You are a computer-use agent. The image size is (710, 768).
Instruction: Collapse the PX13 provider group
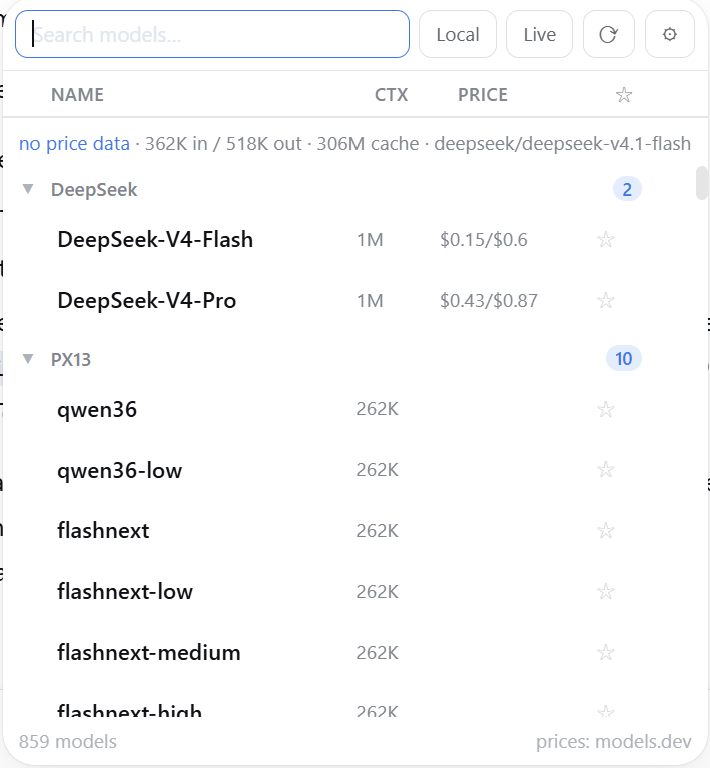point(28,359)
